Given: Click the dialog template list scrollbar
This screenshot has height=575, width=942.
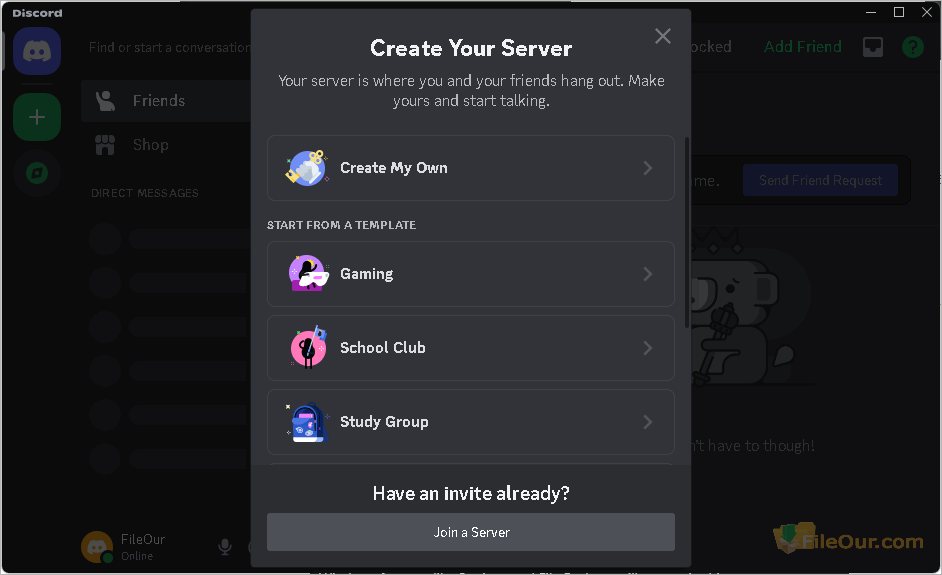Looking at the screenshot, I should pos(687,233).
